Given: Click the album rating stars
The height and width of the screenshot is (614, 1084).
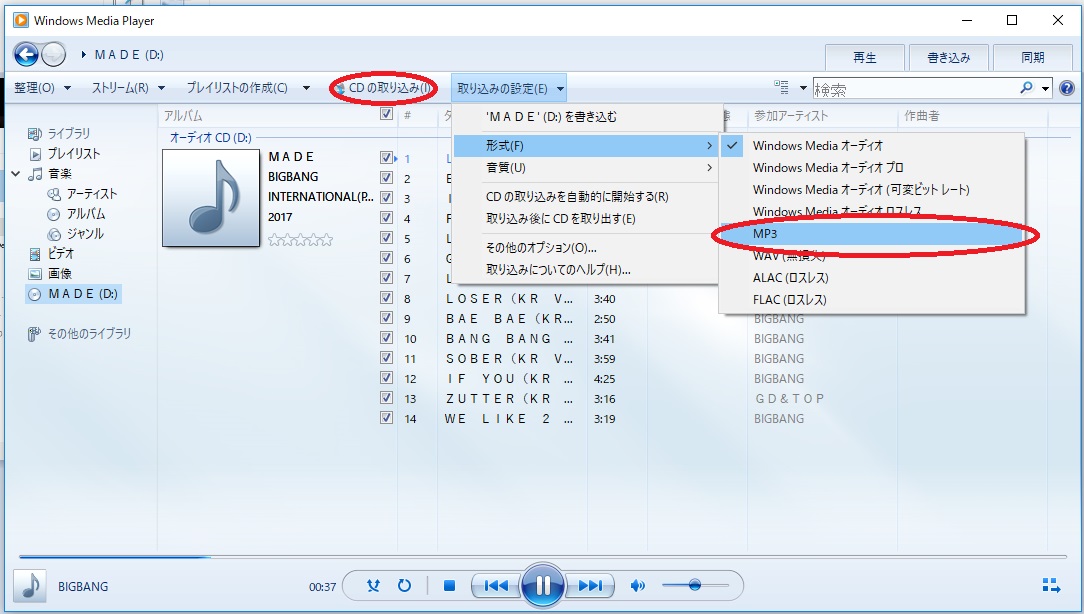Looking at the screenshot, I should coord(300,240).
